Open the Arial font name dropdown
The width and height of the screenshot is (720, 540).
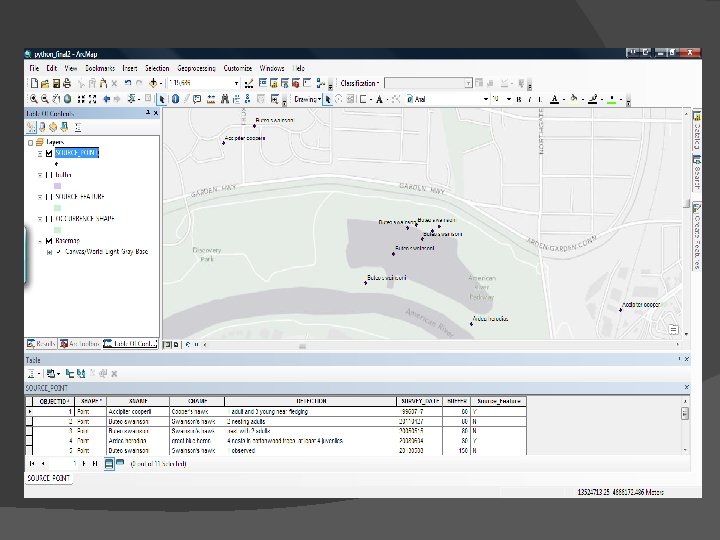pos(486,99)
